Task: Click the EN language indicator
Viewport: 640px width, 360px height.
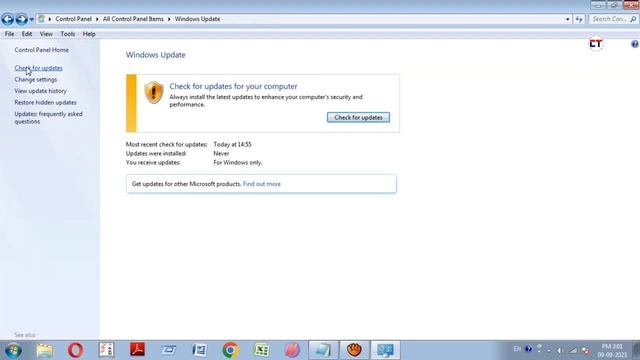Action: [x=517, y=349]
